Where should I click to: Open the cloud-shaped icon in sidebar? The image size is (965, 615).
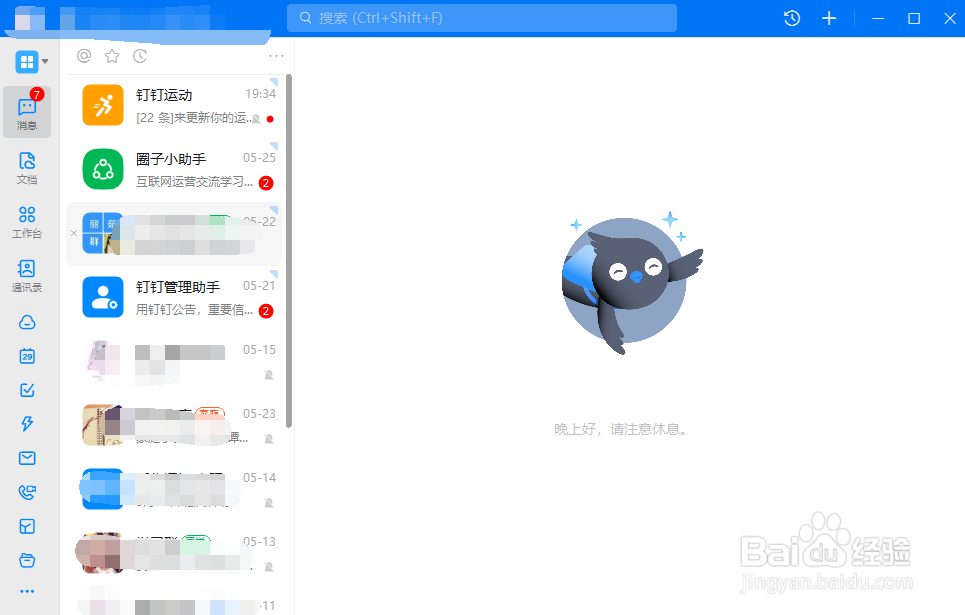click(27, 322)
